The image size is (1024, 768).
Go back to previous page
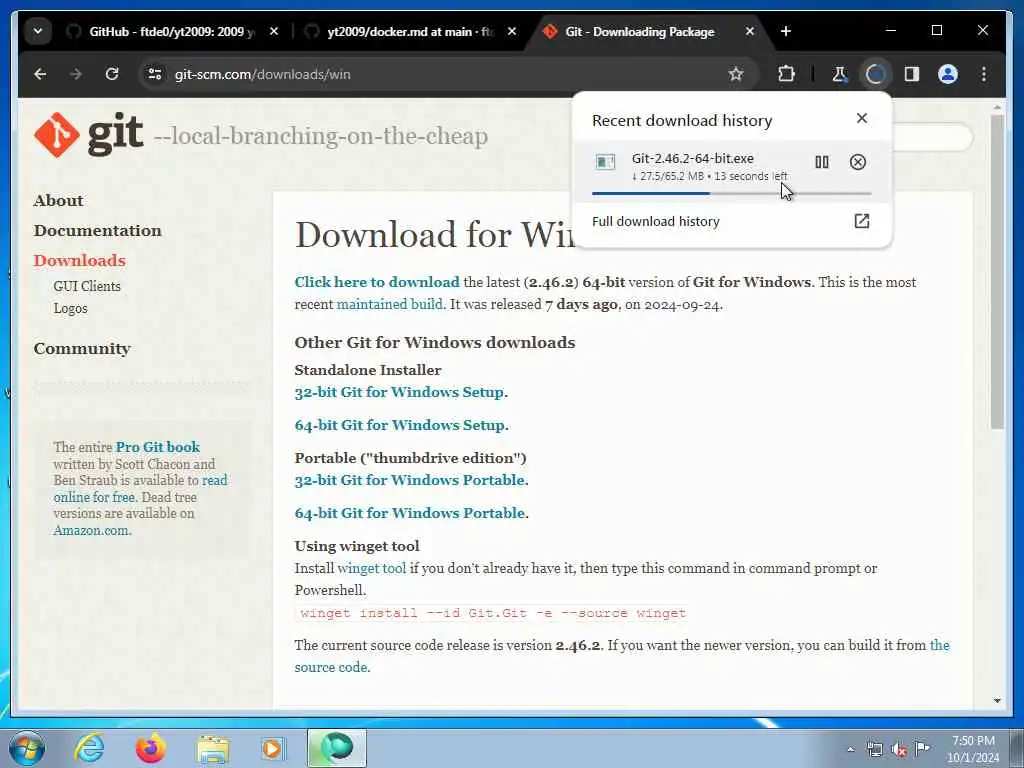click(40, 74)
